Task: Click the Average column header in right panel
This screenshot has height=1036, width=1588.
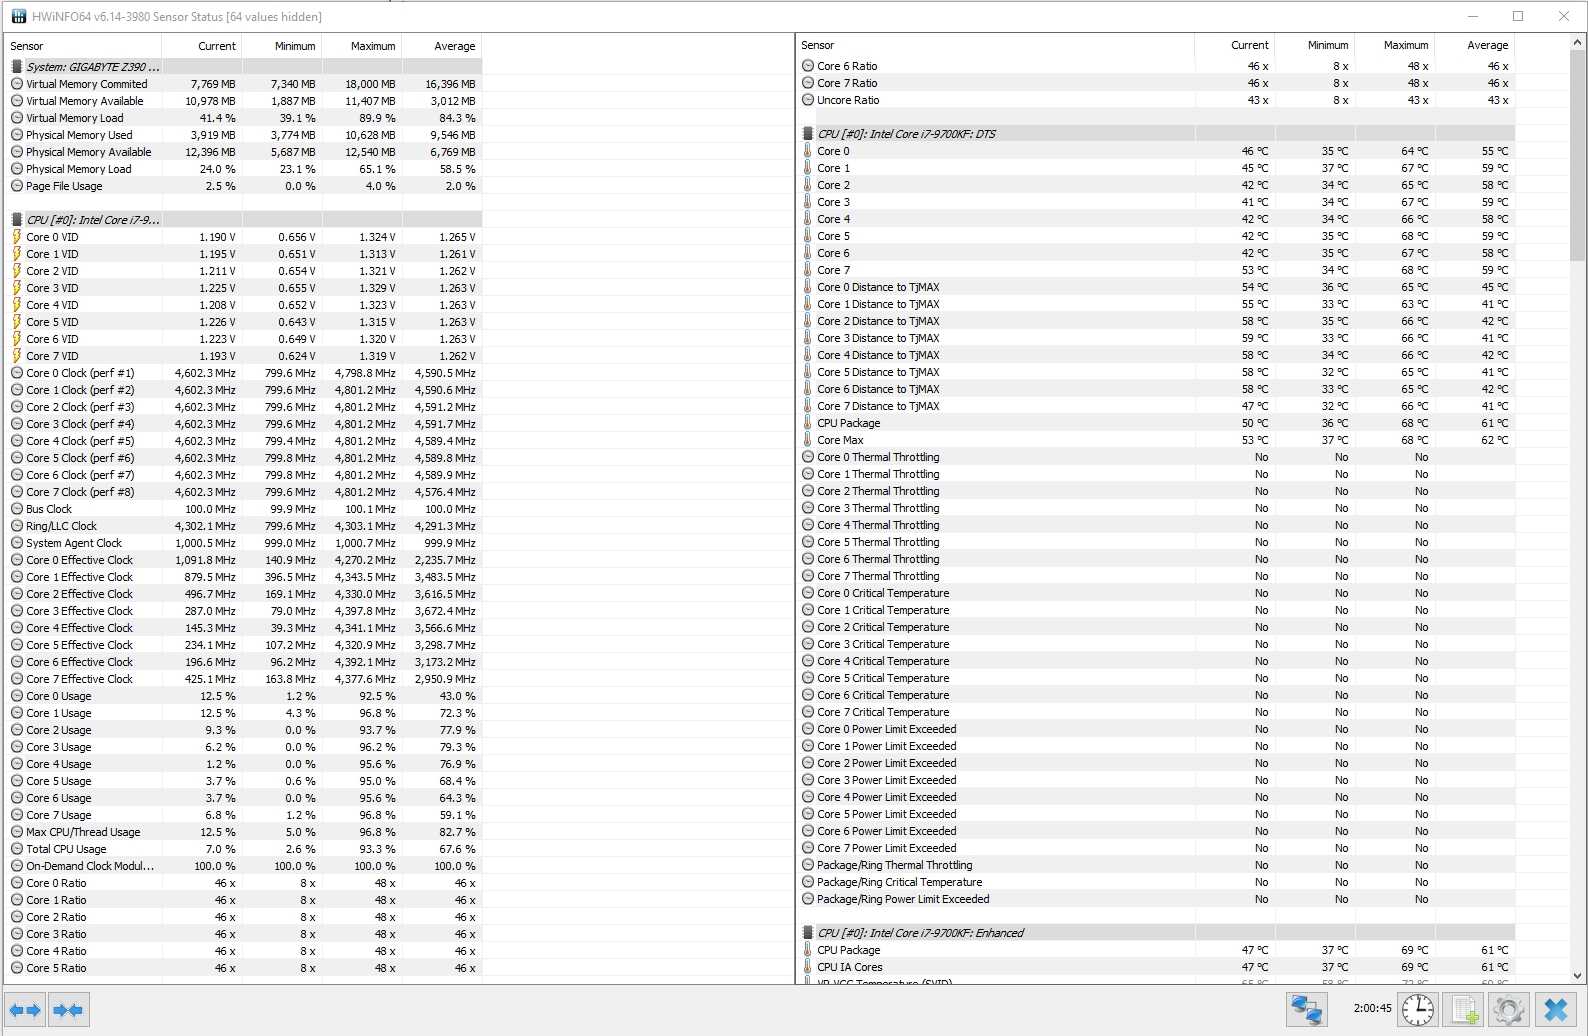Action: click(x=1475, y=45)
